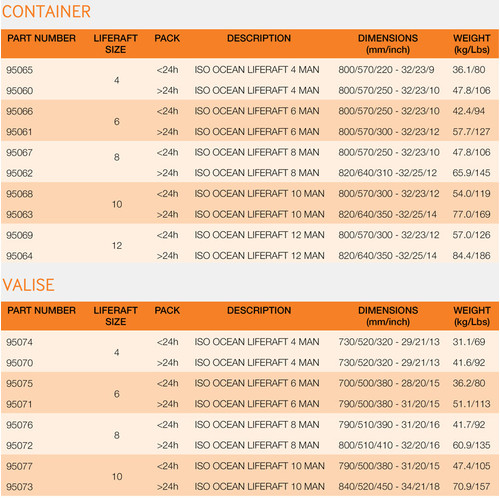Select part number 95071
This screenshot has width=500, height=500.
pyautogui.click(x=19, y=404)
